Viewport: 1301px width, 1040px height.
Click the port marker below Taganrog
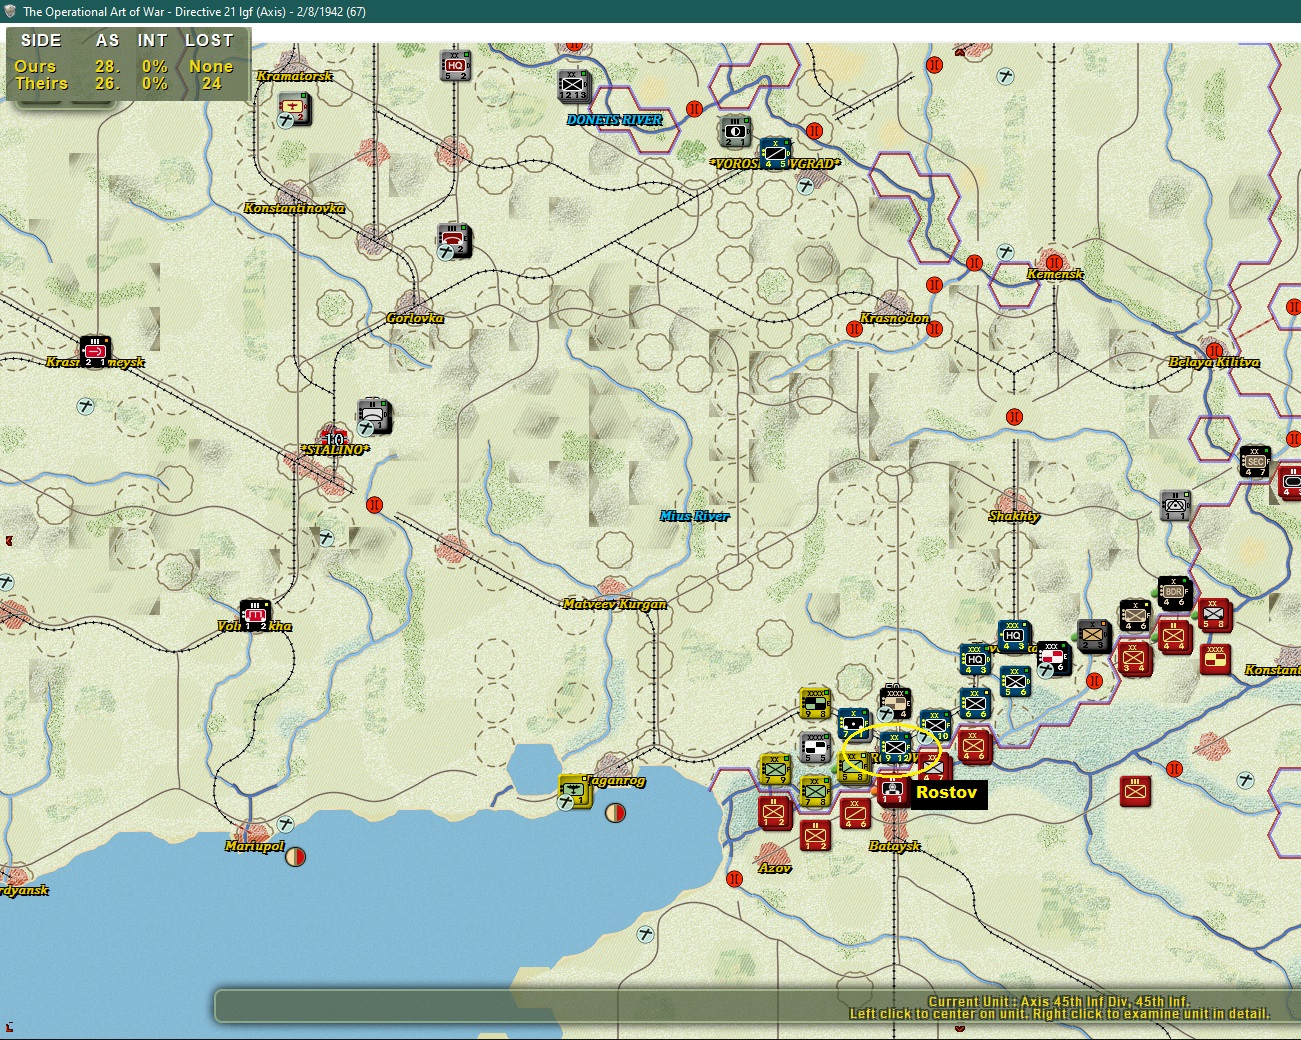[x=615, y=813]
